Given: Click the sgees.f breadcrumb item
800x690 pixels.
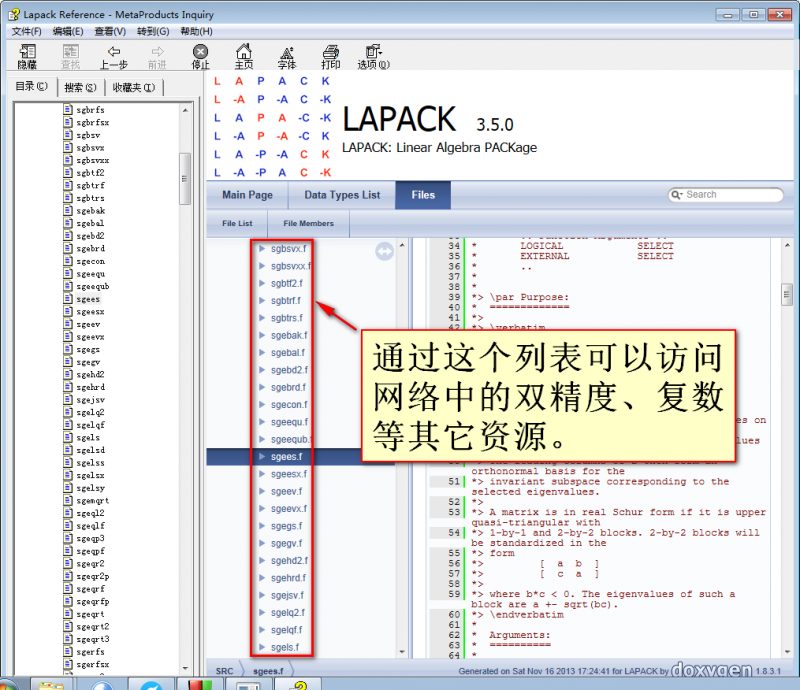Looking at the screenshot, I should 268,671.
